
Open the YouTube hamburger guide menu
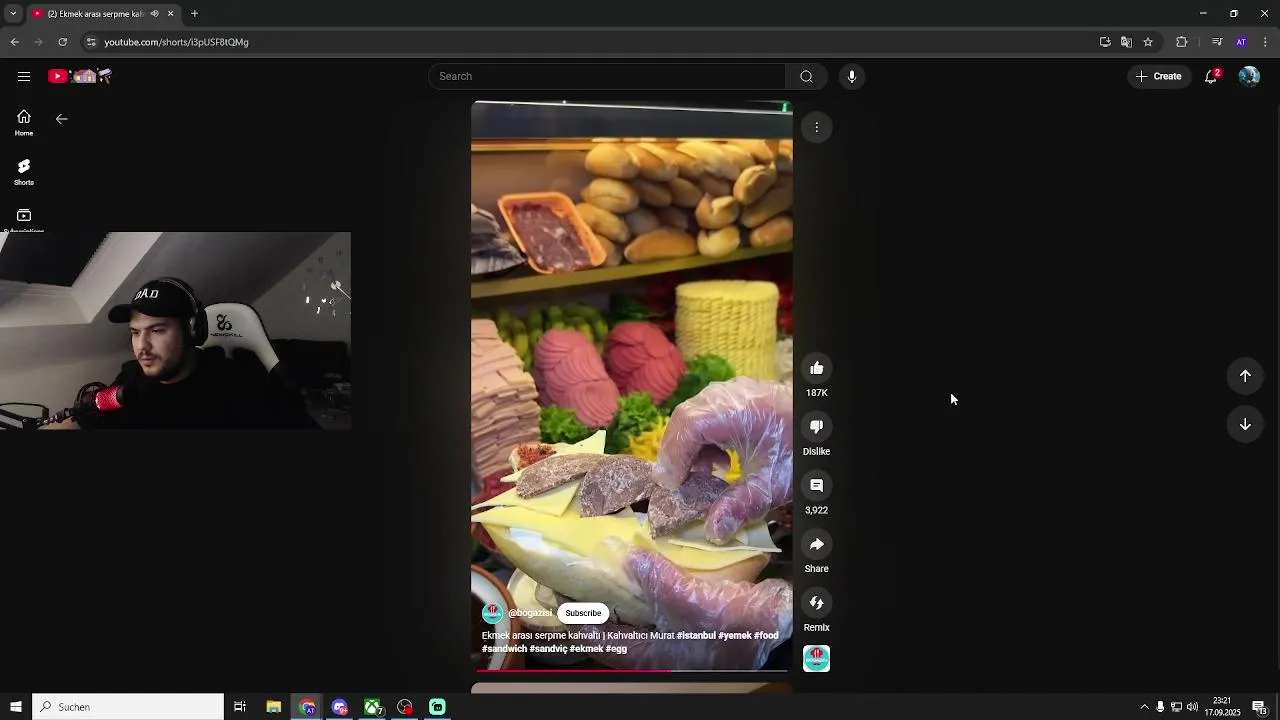24,76
